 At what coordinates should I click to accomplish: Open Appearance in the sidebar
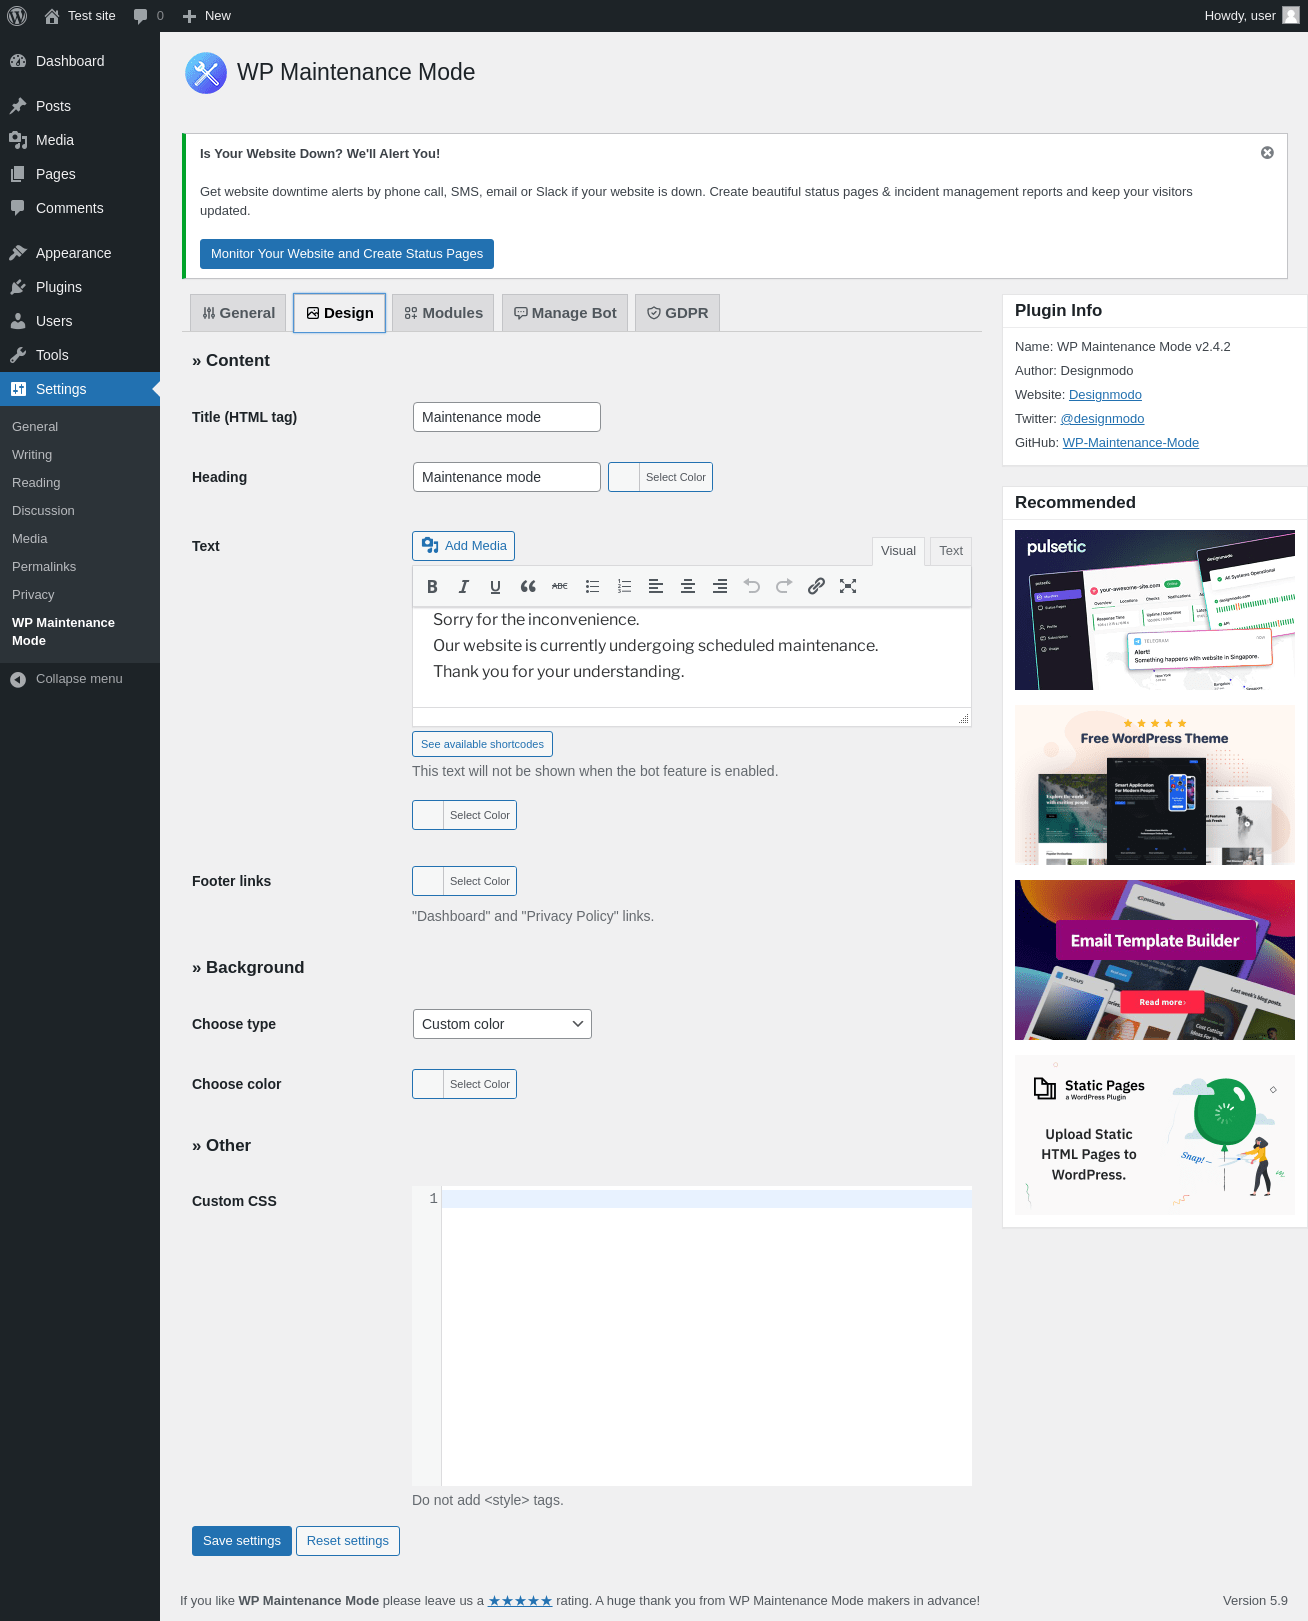(x=80, y=253)
